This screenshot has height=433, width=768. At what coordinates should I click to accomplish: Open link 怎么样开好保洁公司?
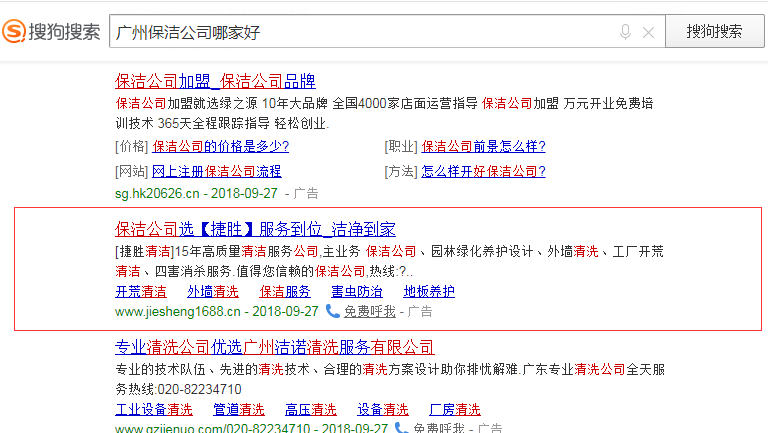tap(483, 171)
